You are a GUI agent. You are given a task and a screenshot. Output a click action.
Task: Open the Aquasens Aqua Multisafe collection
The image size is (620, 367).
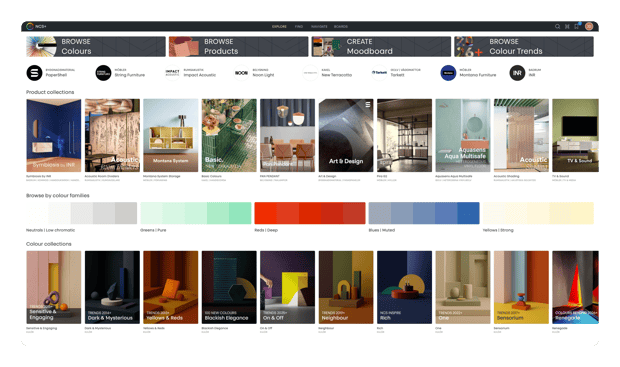pyautogui.click(x=463, y=135)
